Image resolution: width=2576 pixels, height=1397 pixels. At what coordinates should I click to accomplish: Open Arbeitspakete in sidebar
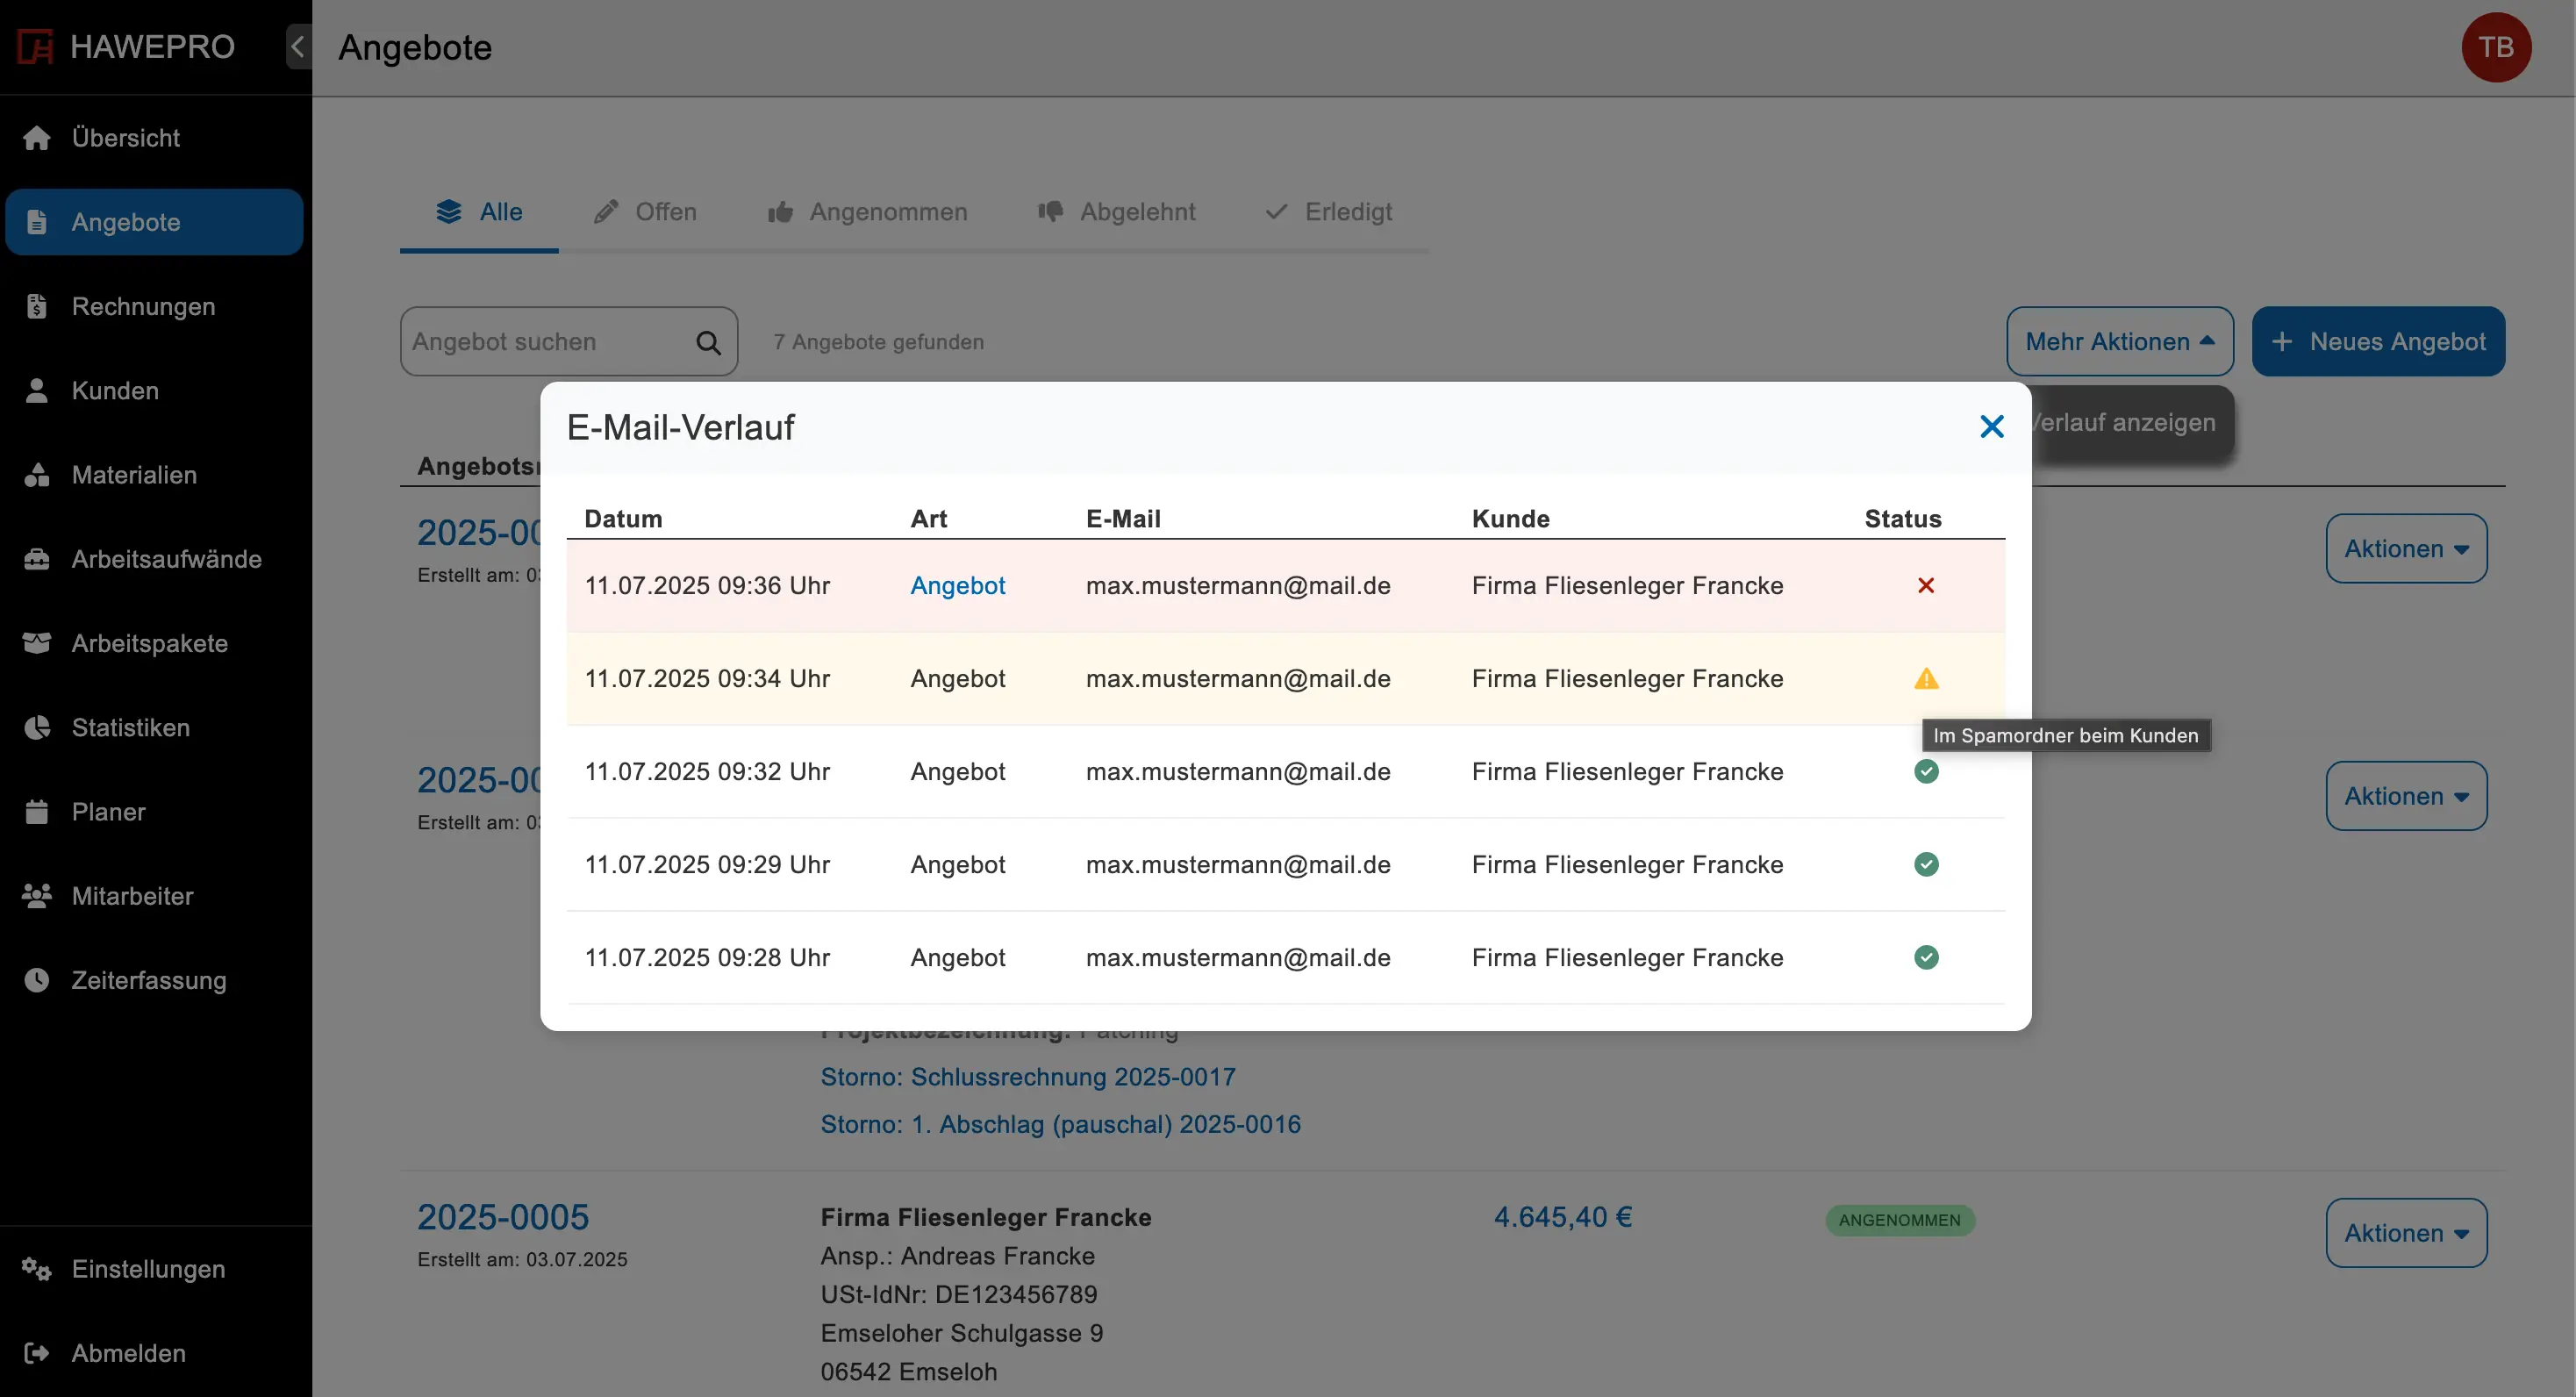click(154, 643)
